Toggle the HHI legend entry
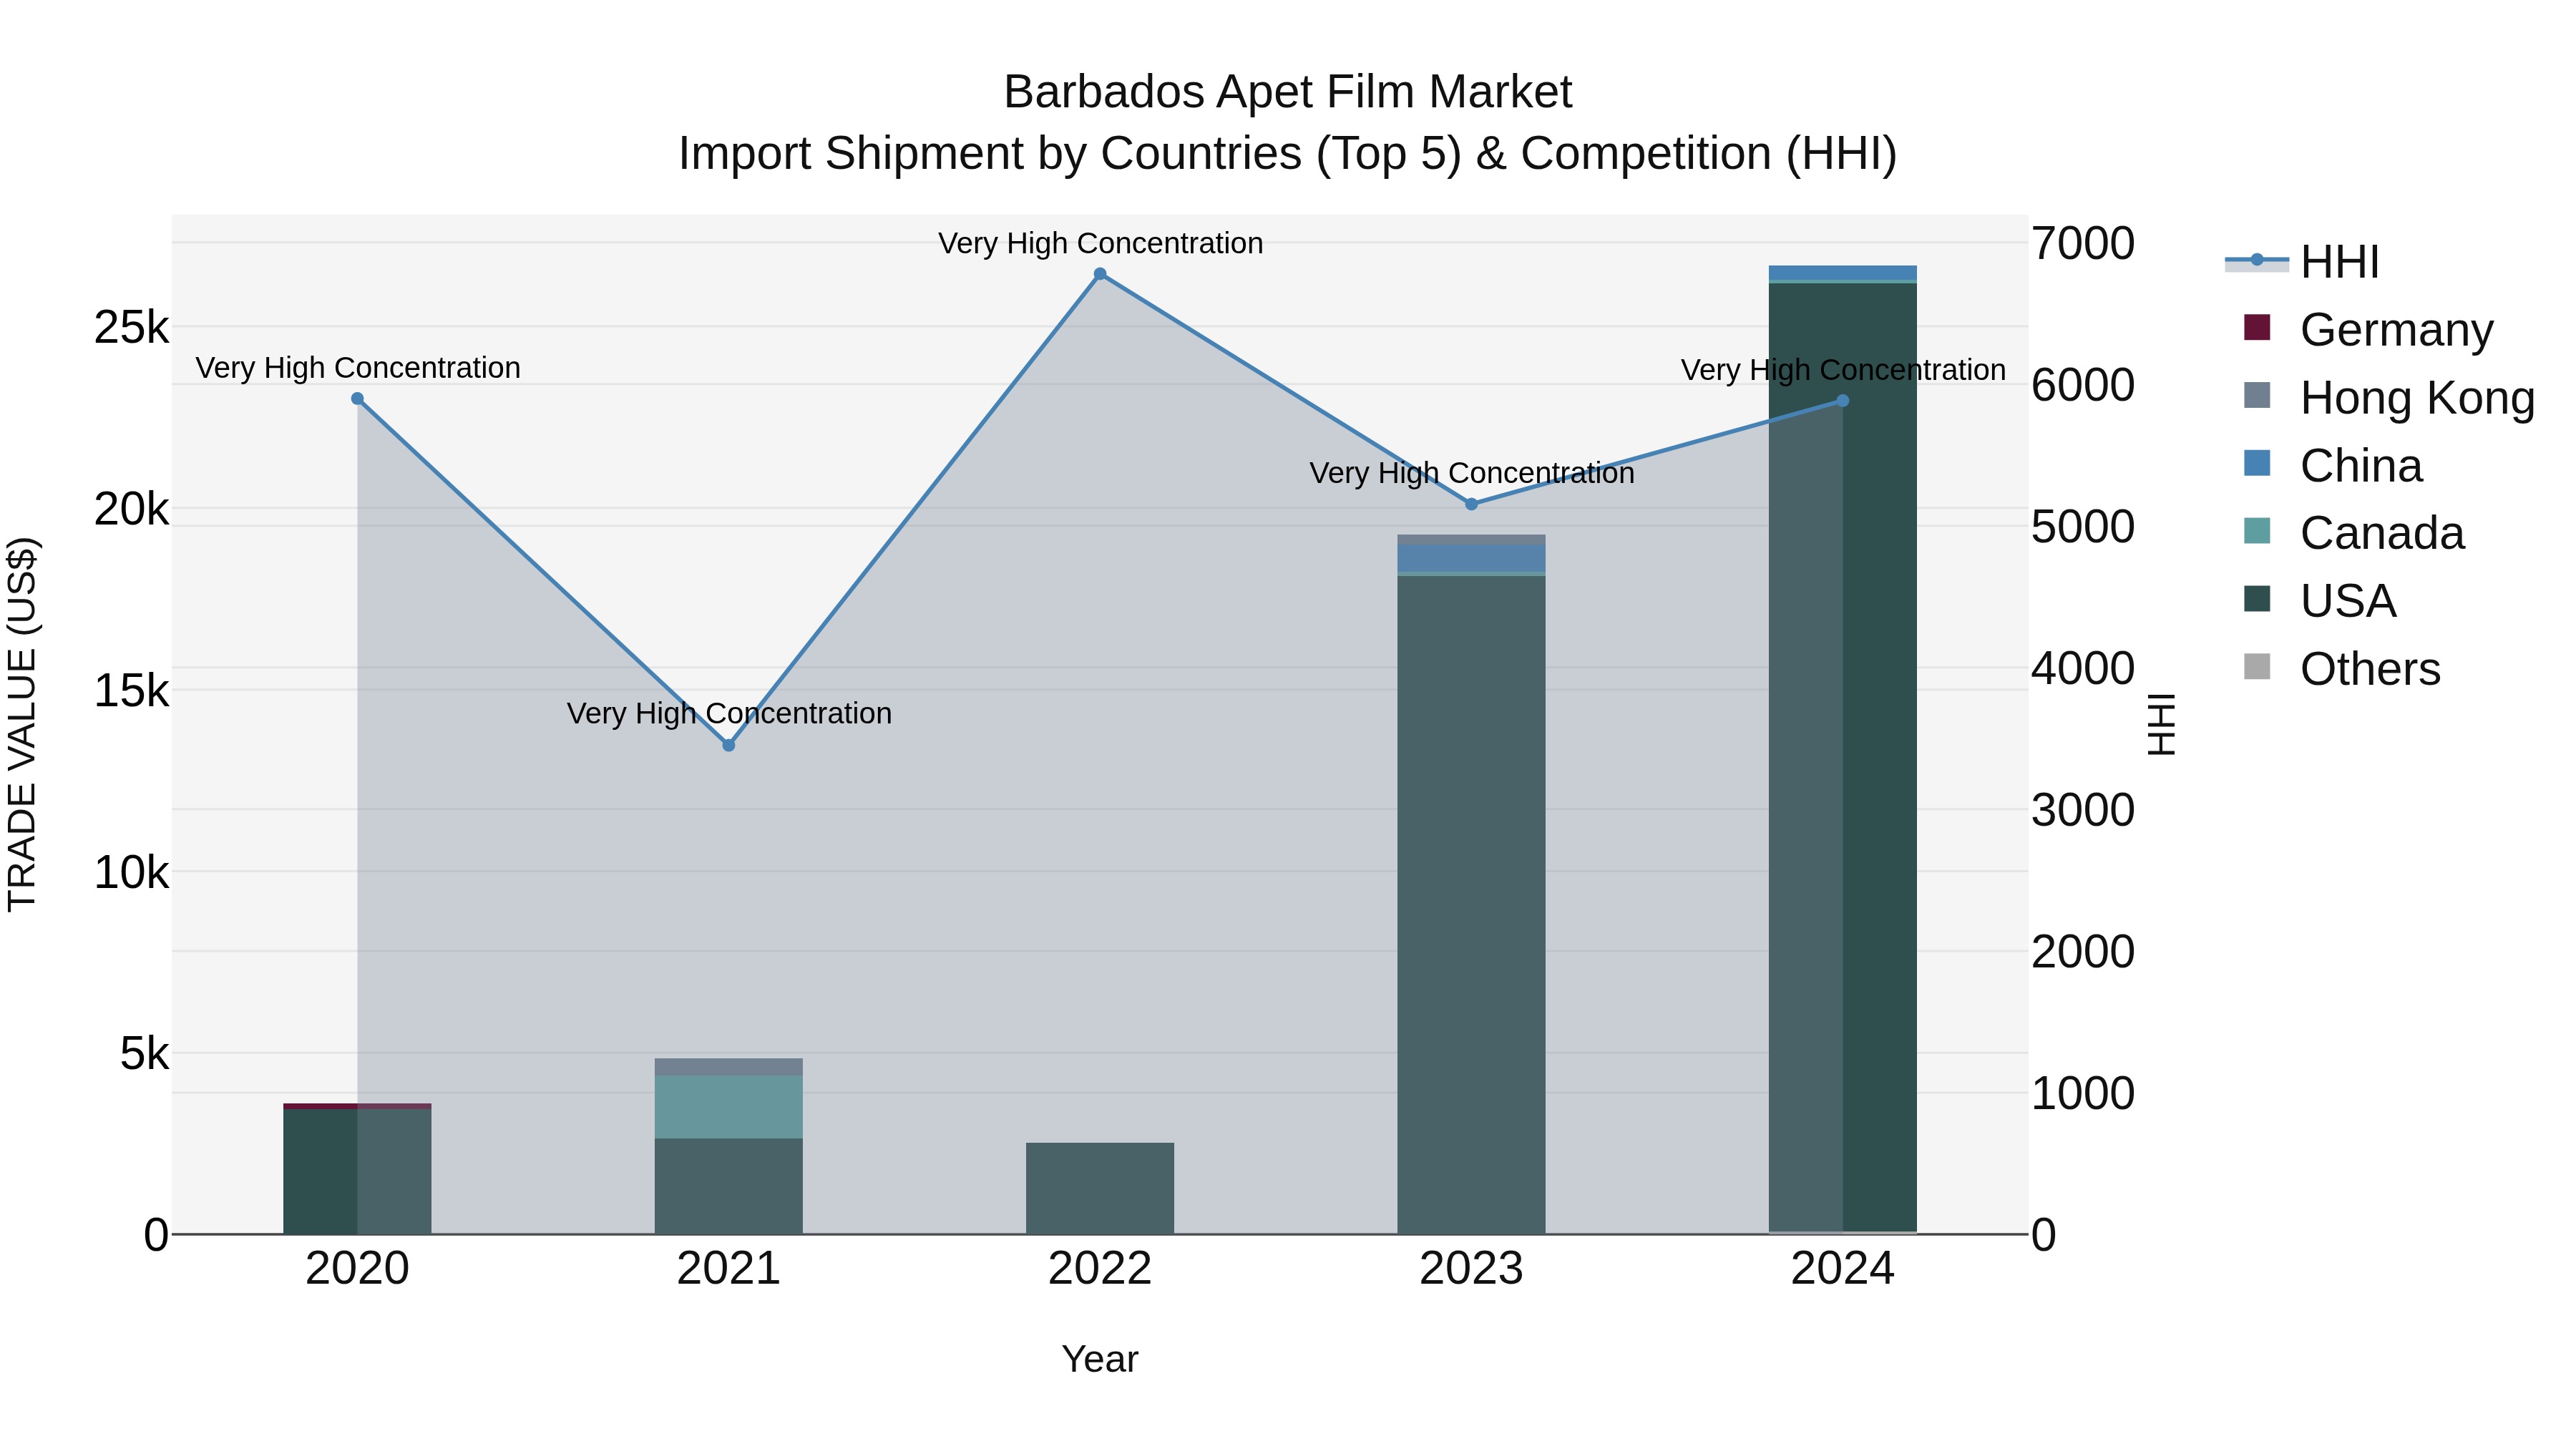The image size is (2576, 1449). [2303, 262]
